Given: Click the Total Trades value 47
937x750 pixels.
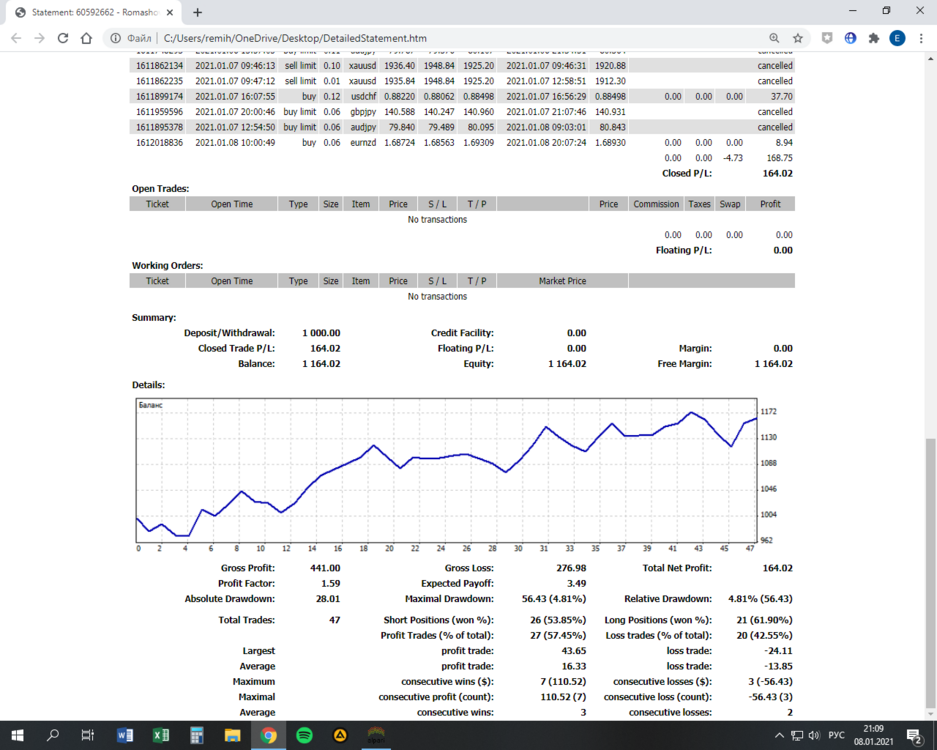Looking at the screenshot, I should (335, 620).
